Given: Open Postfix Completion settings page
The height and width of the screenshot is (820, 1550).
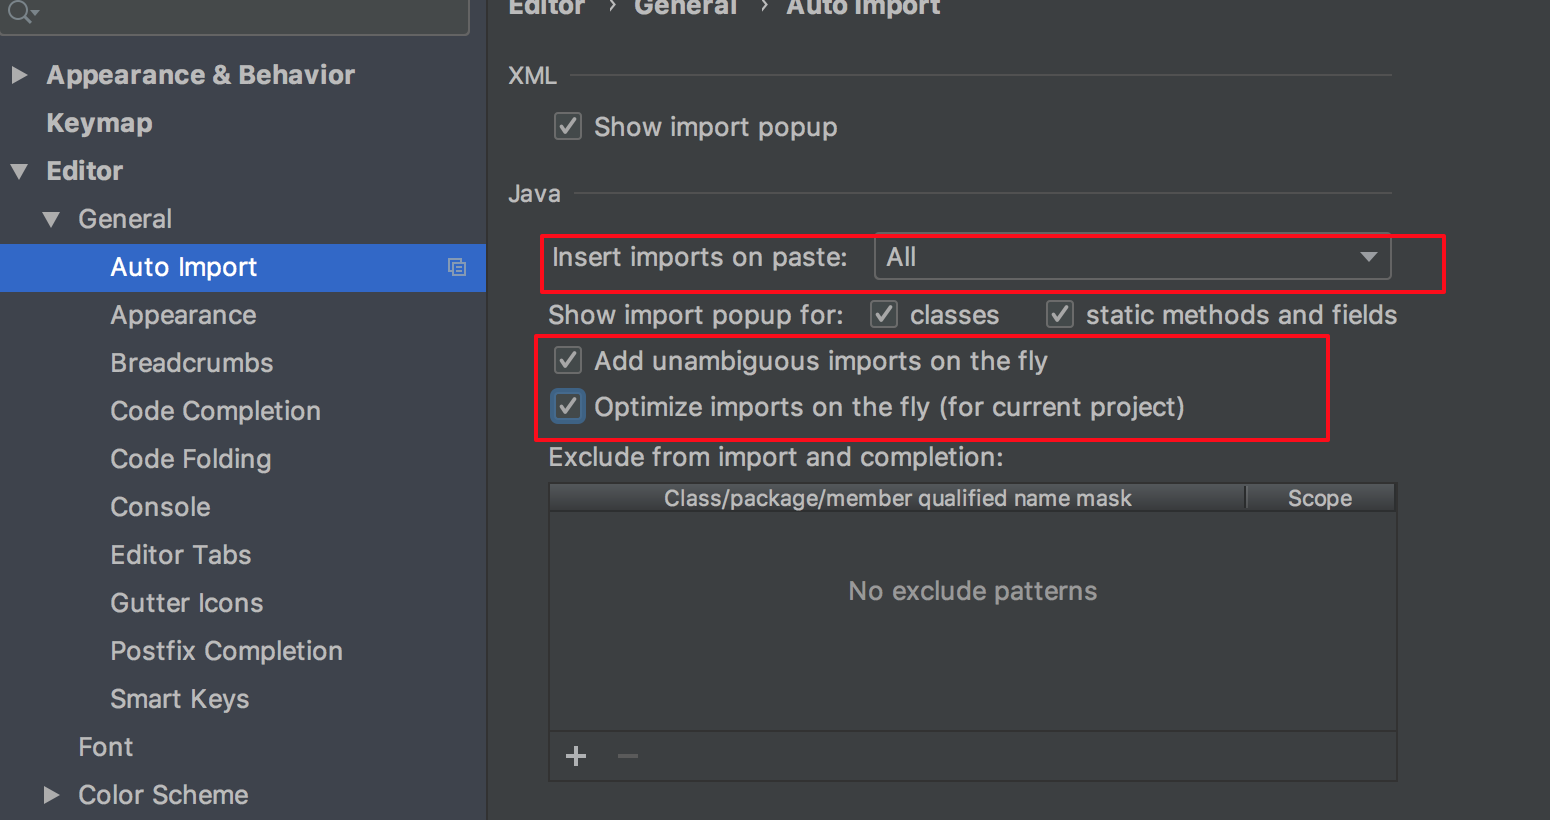Looking at the screenshot, I should 226,651.
